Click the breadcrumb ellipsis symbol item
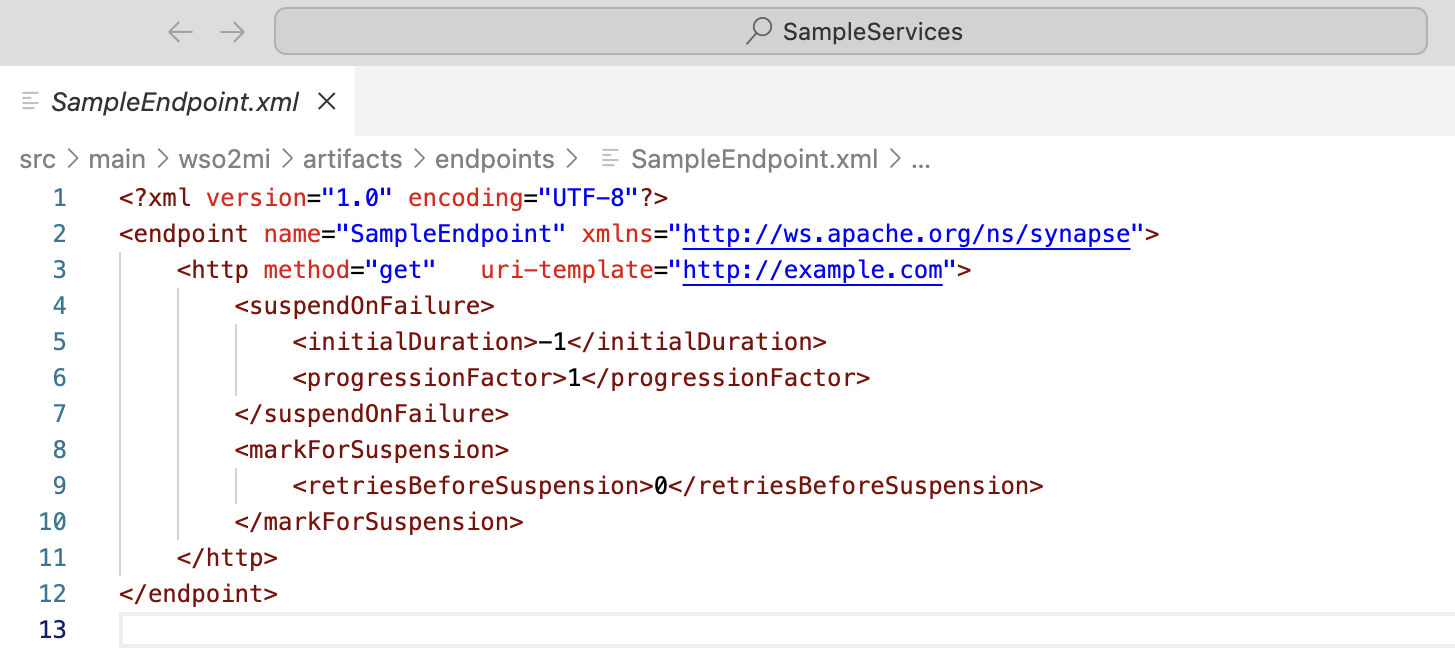 pos(922,159)
